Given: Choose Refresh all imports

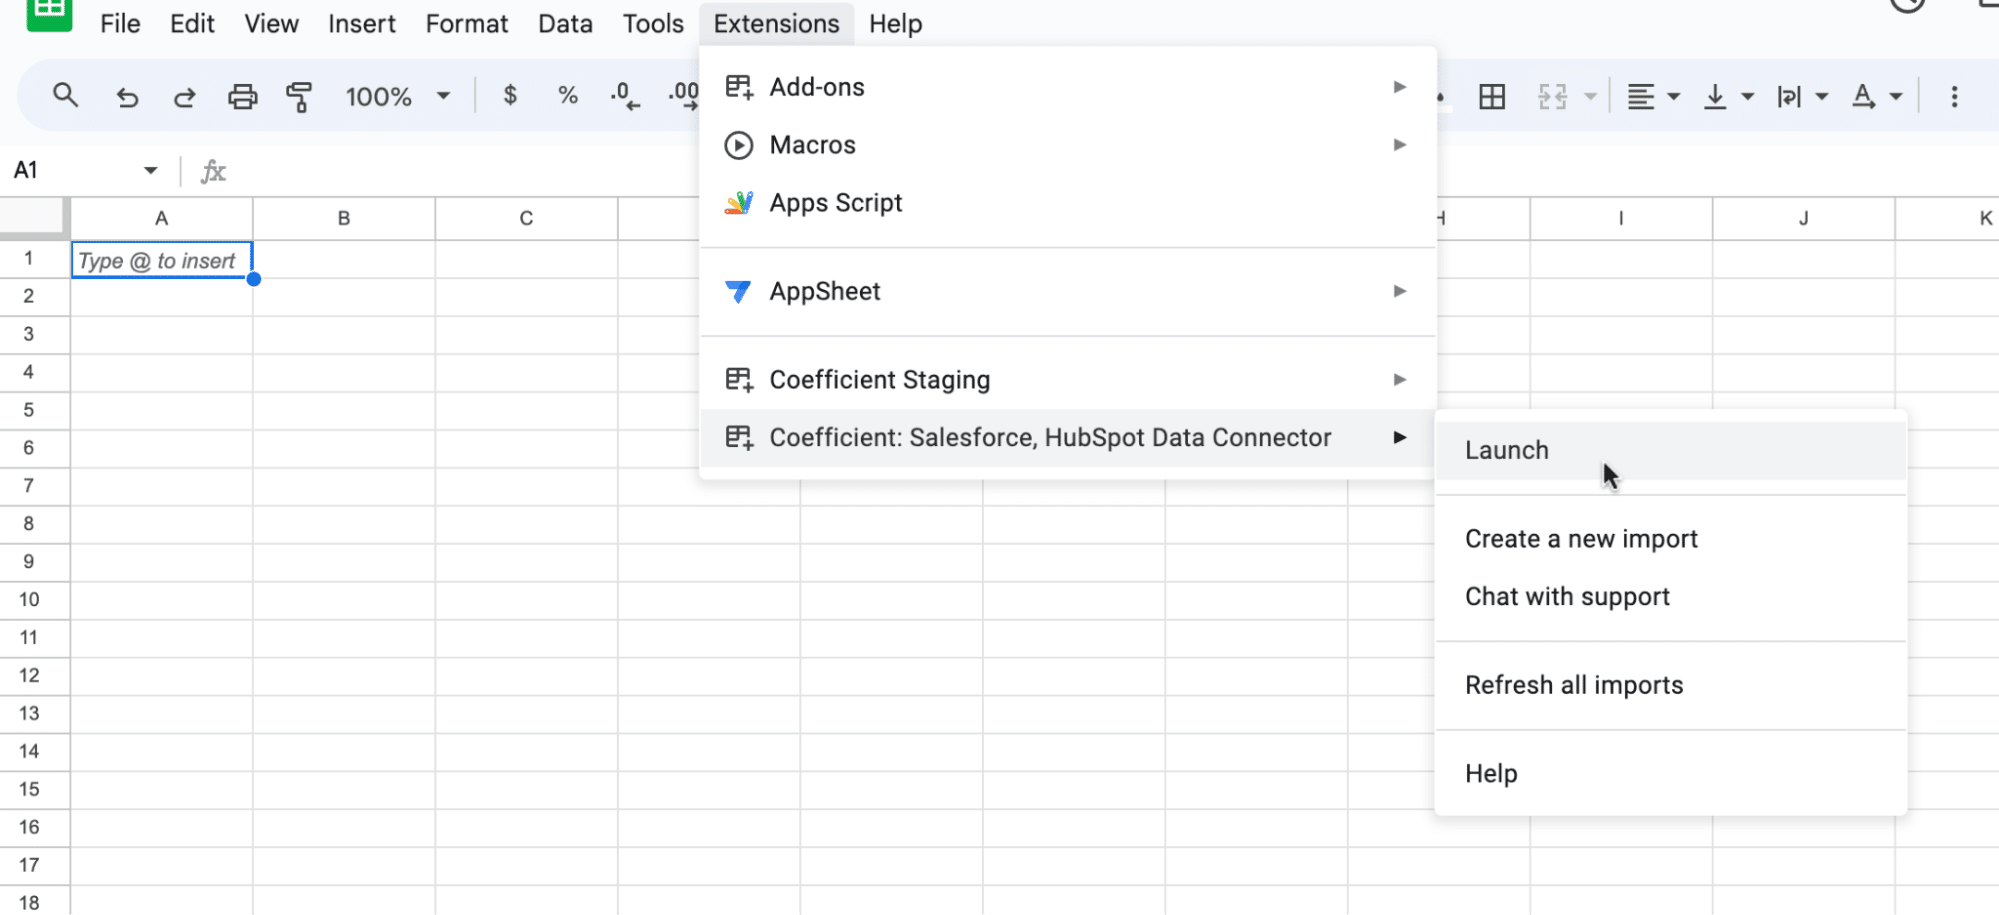Looking at the screenshot, I should 1670,685.
